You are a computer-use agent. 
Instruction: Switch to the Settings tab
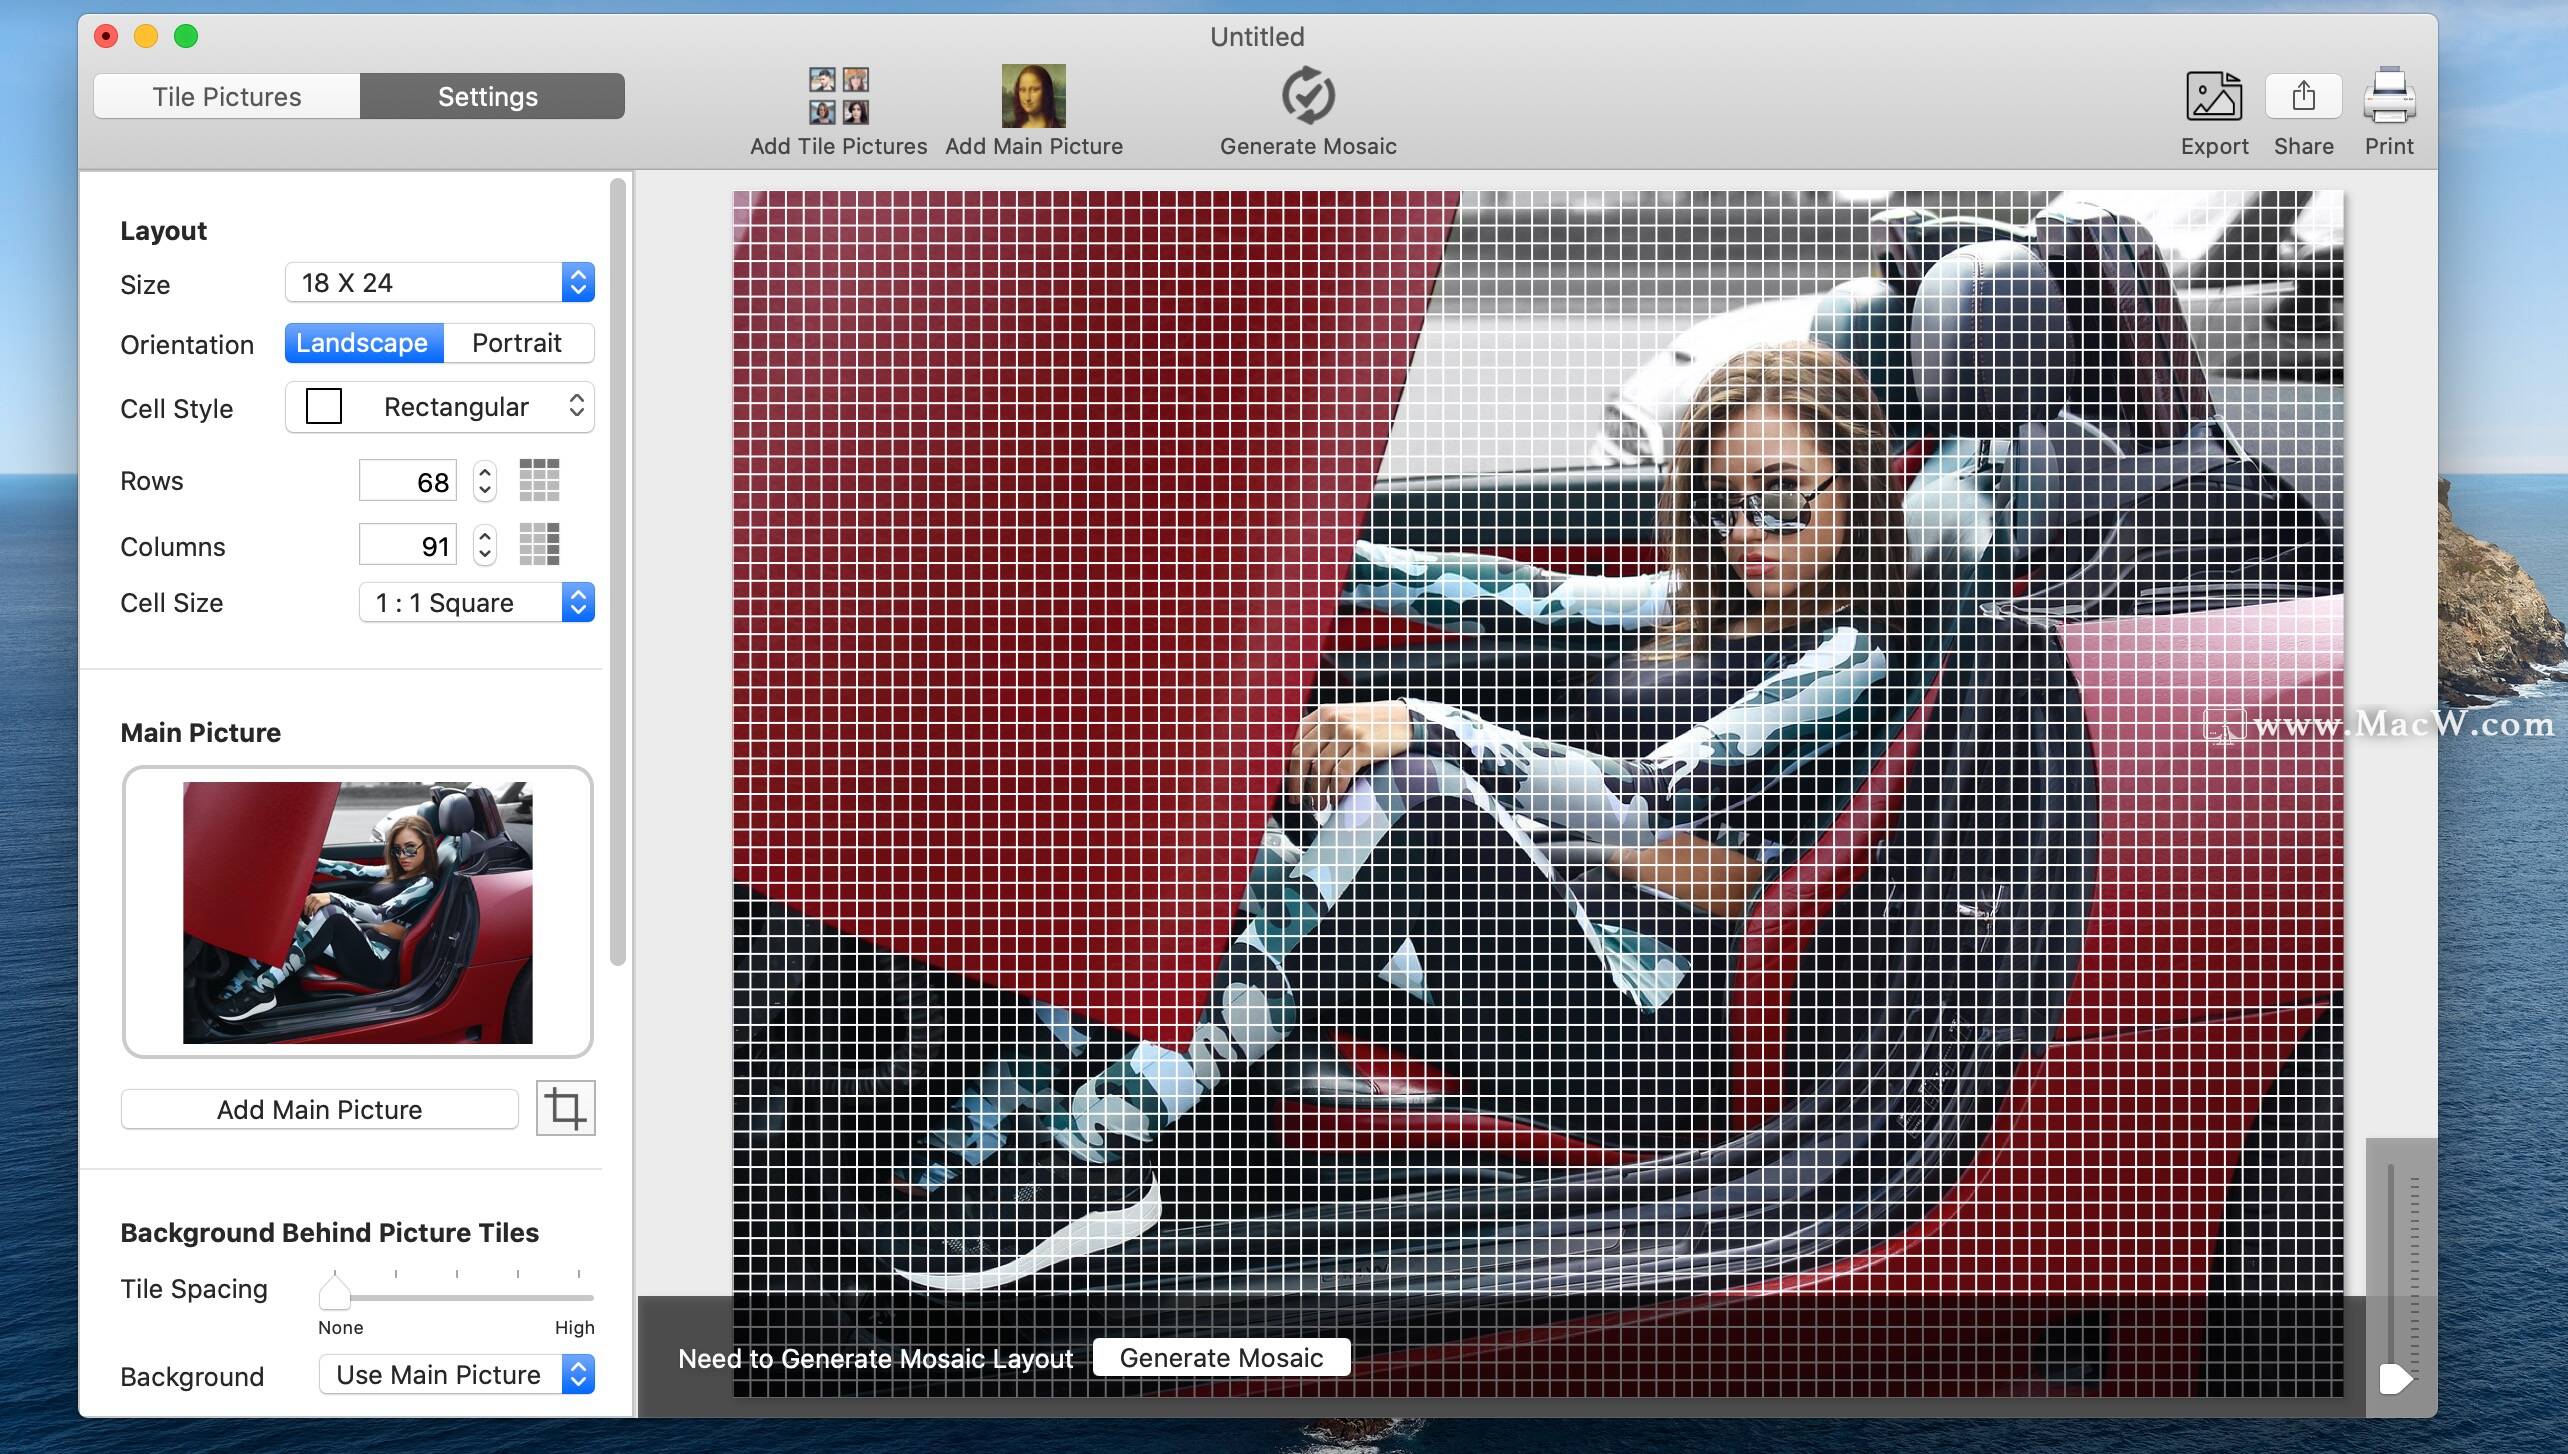coord(489,96)
